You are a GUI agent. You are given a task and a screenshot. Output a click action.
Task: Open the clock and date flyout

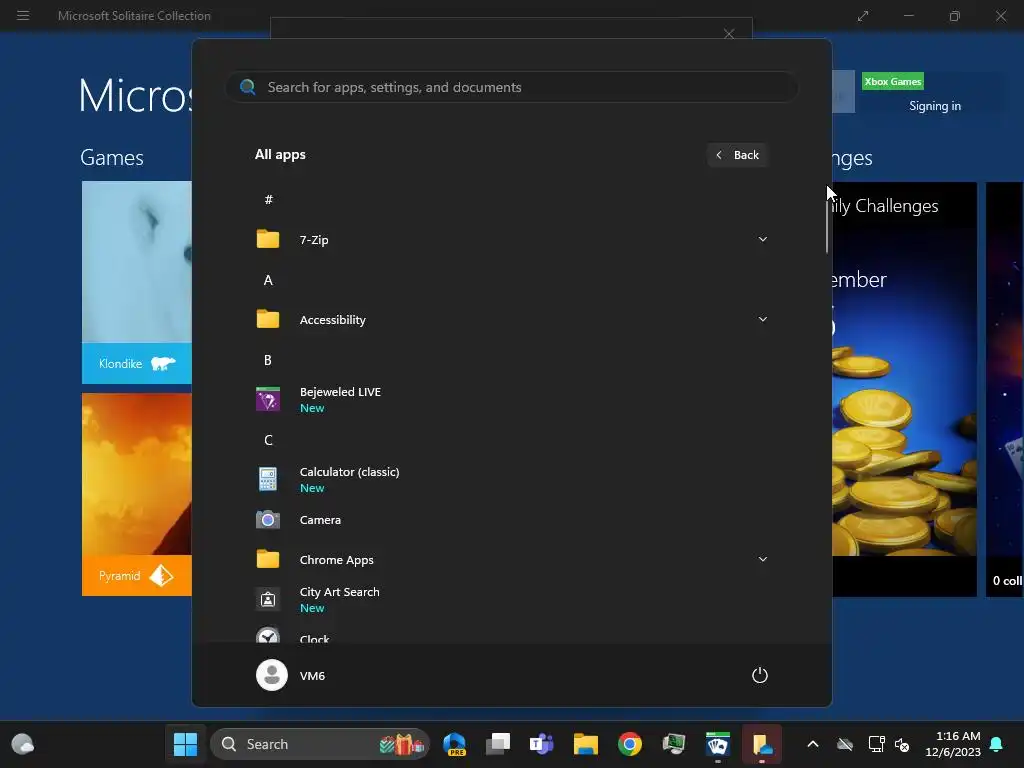click(x=953, y=744)
